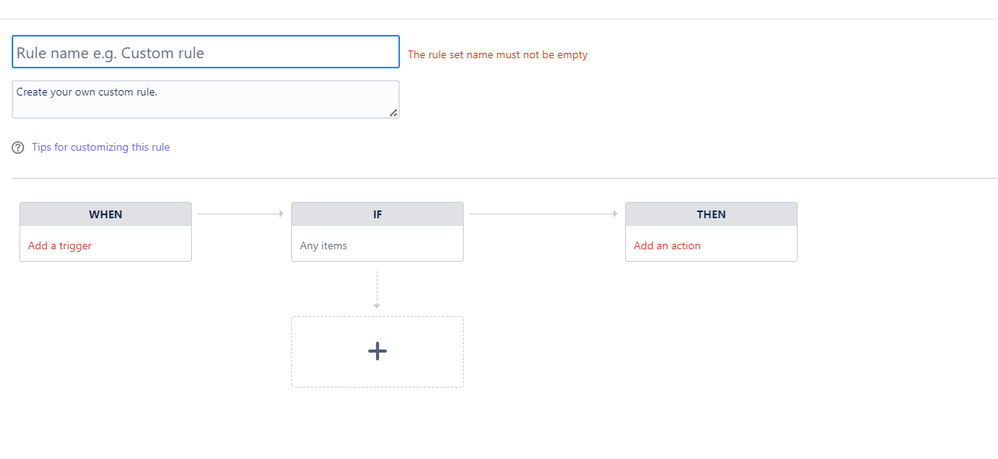Screen dimensions: 998x459
Task: Click the IF card header
Action: [x=377, y=215]
